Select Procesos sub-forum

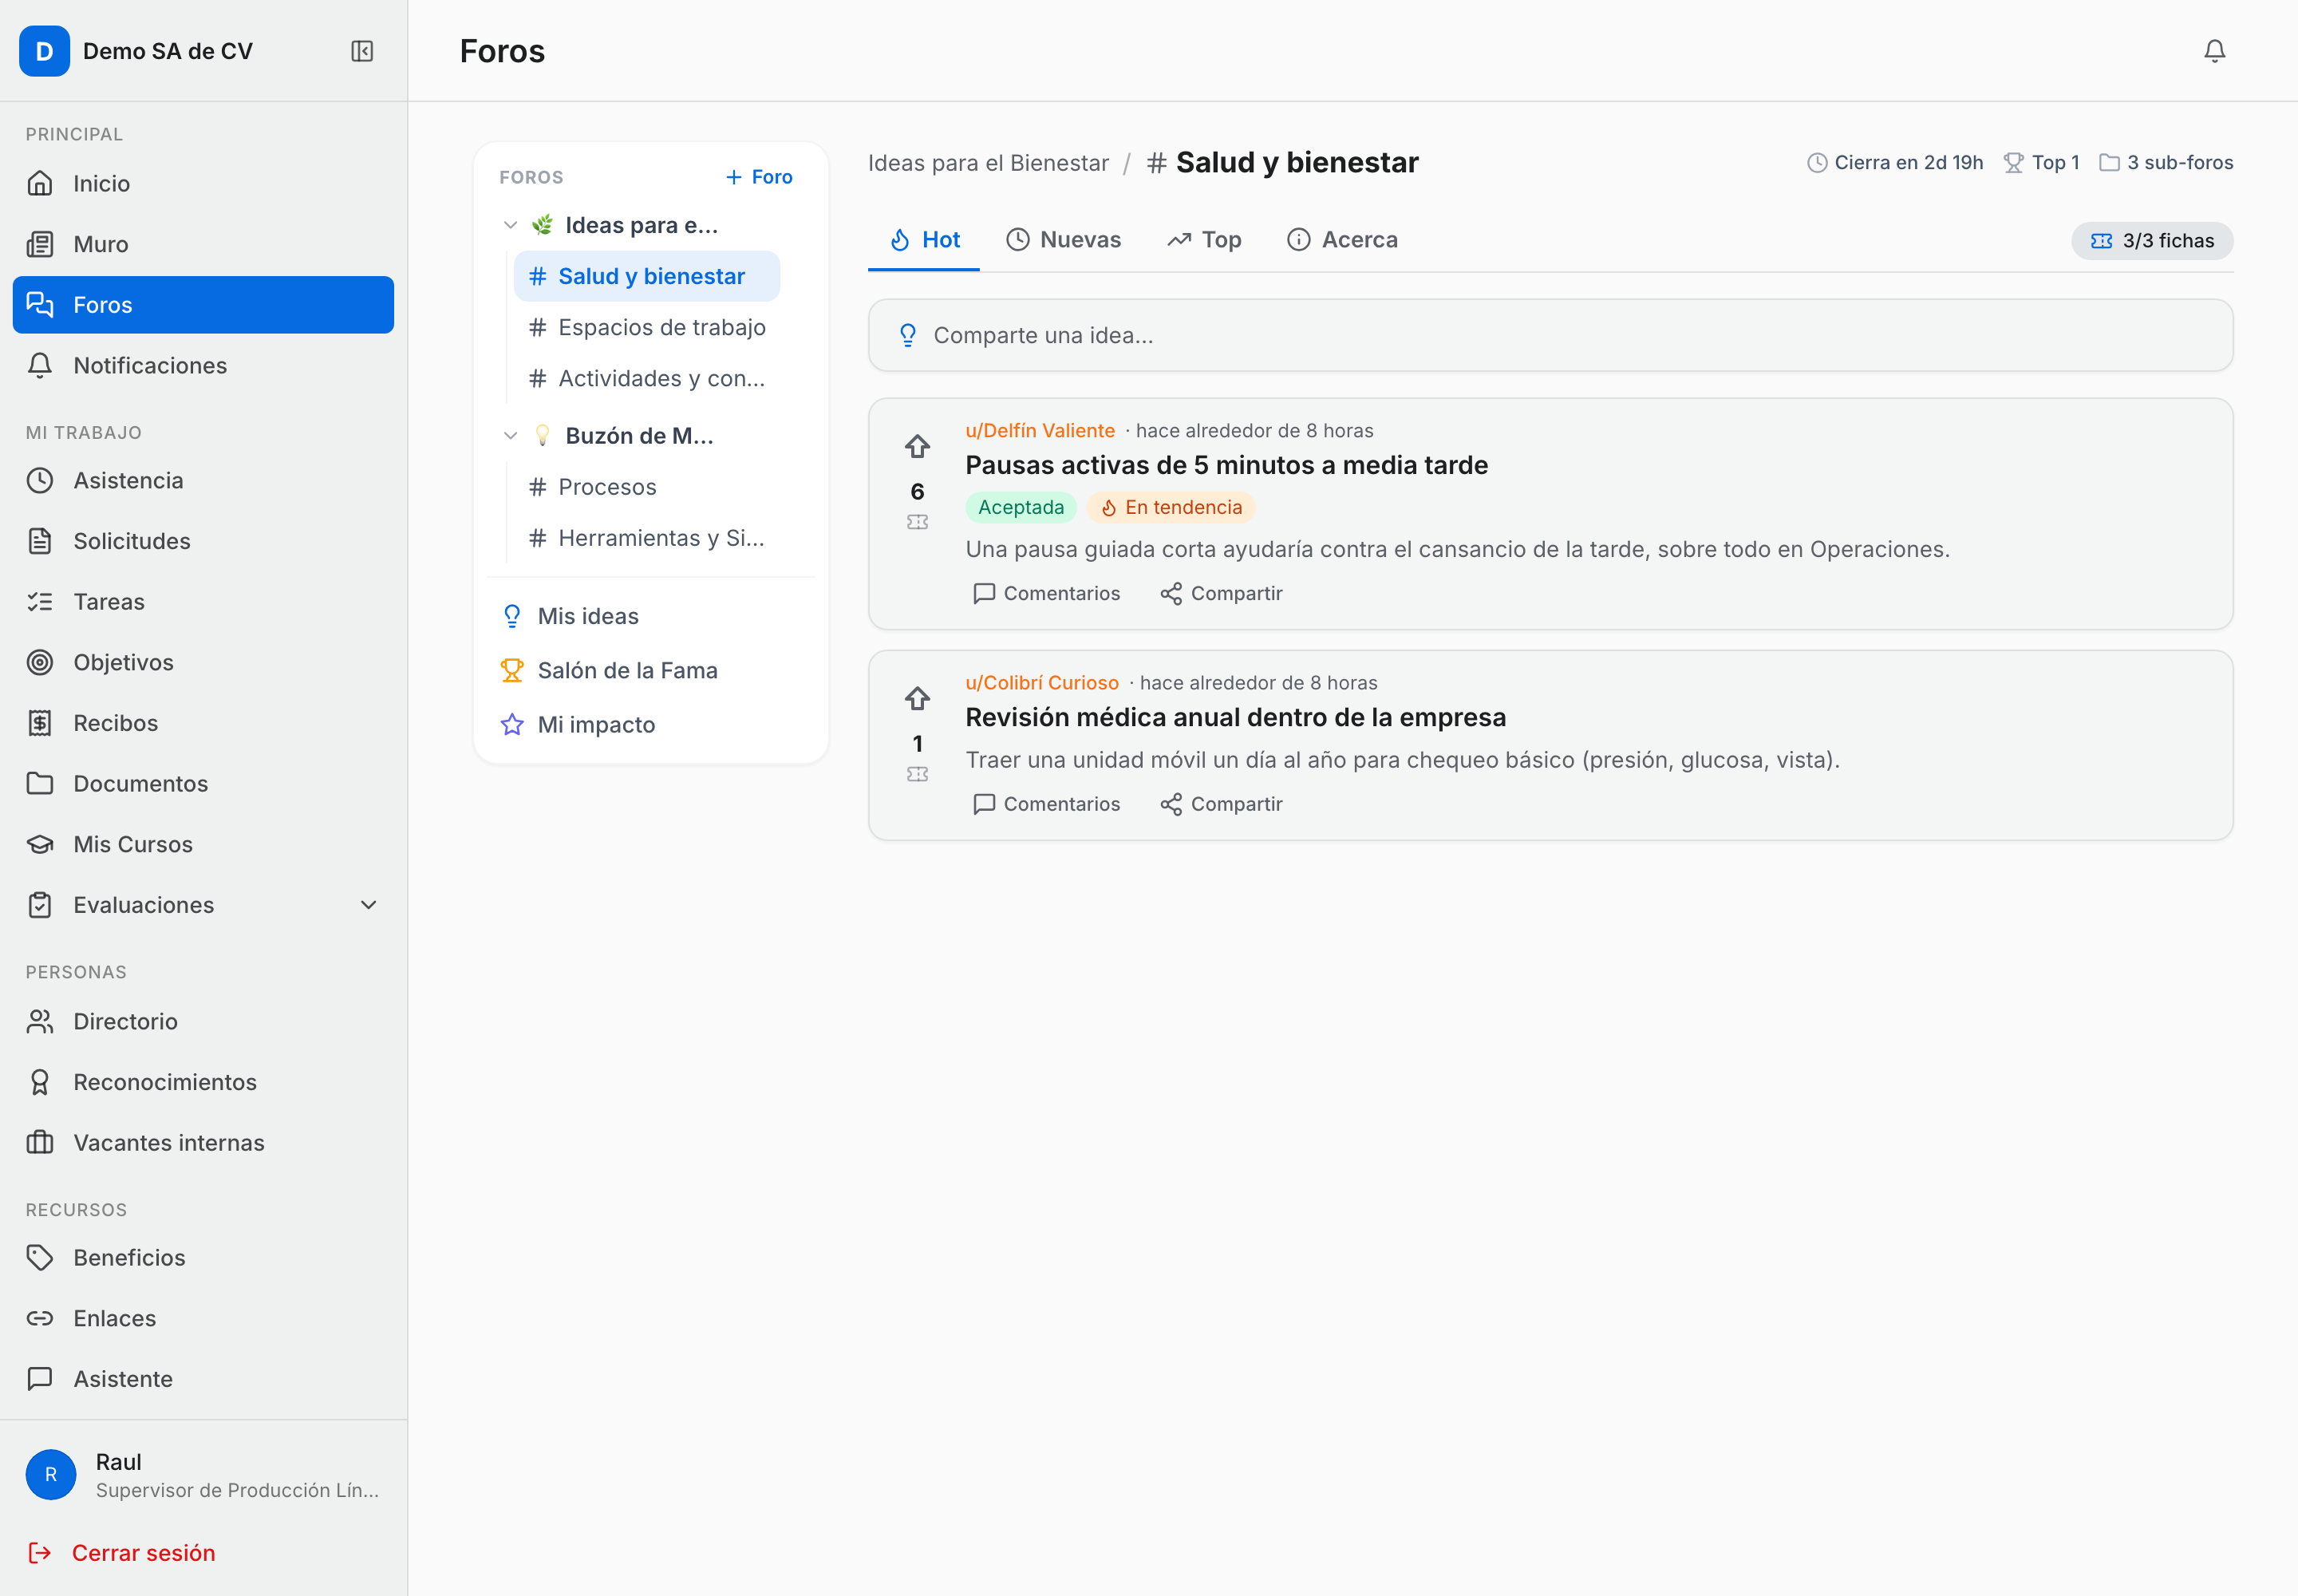tap(647, 487)
